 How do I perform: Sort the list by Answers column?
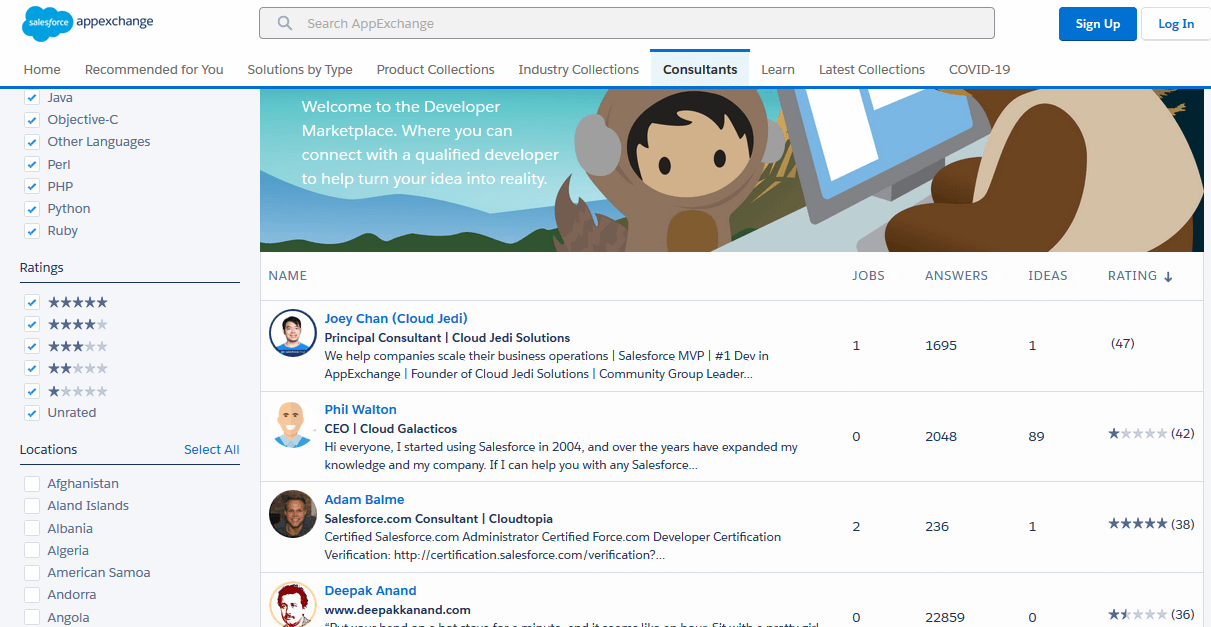pyautogui.click(x=955, y=276)
